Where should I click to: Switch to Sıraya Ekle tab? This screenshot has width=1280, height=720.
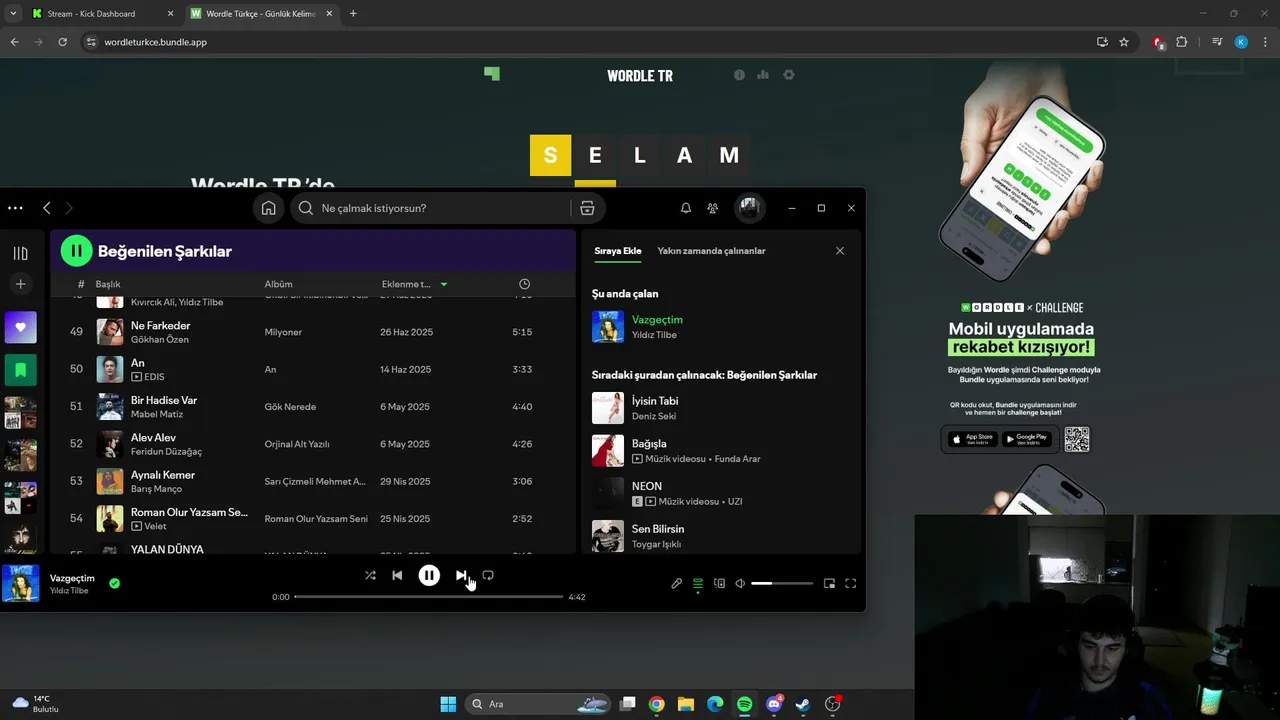[618, 251]
